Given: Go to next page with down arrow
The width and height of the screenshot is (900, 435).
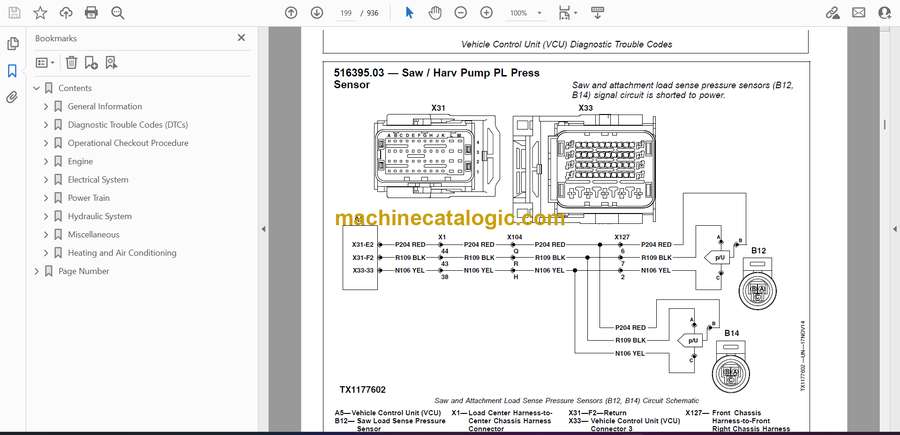Looking at the screenshot, I should (x=317, y=13).
